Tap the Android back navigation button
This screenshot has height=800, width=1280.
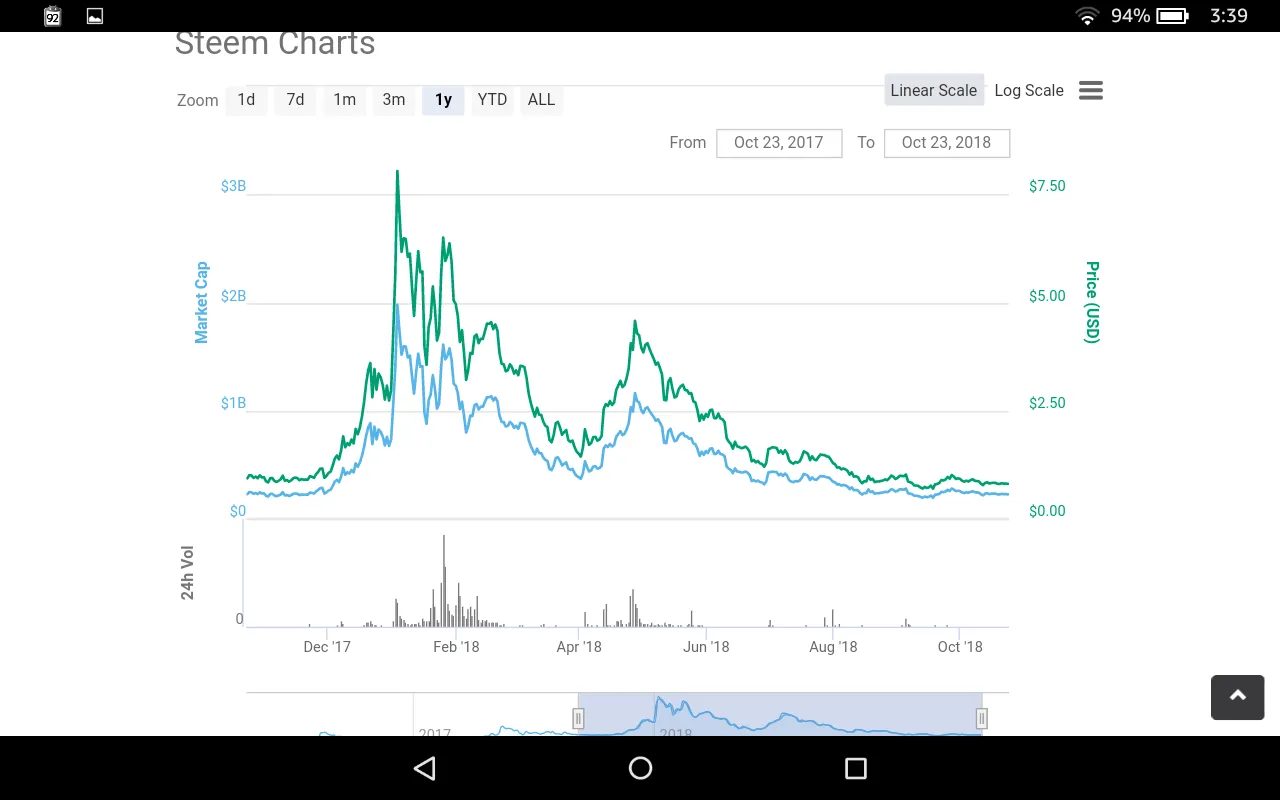(425, 768)
